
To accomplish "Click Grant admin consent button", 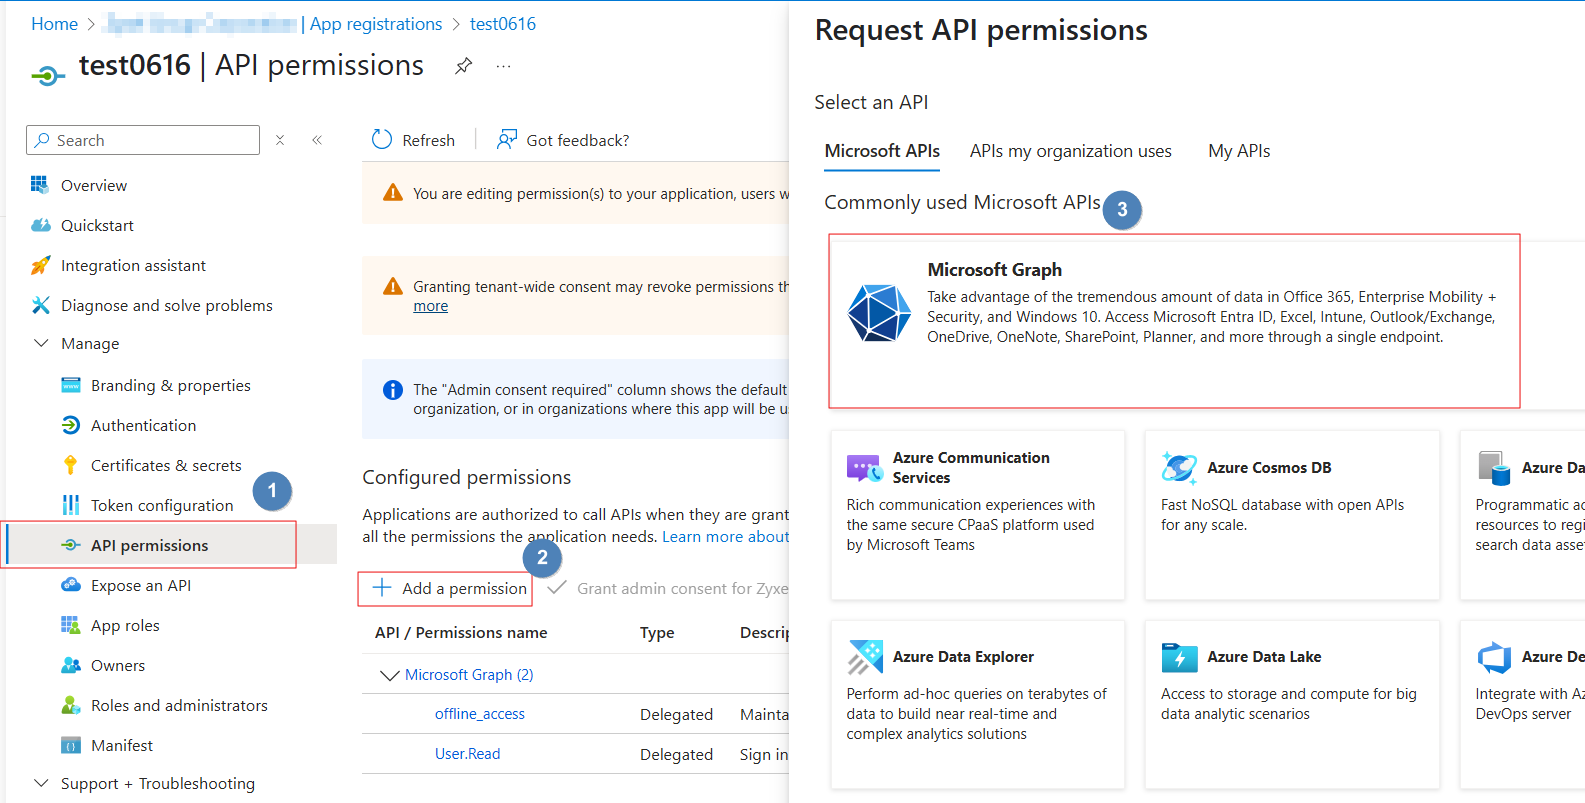I will click(x=668, y=588).
